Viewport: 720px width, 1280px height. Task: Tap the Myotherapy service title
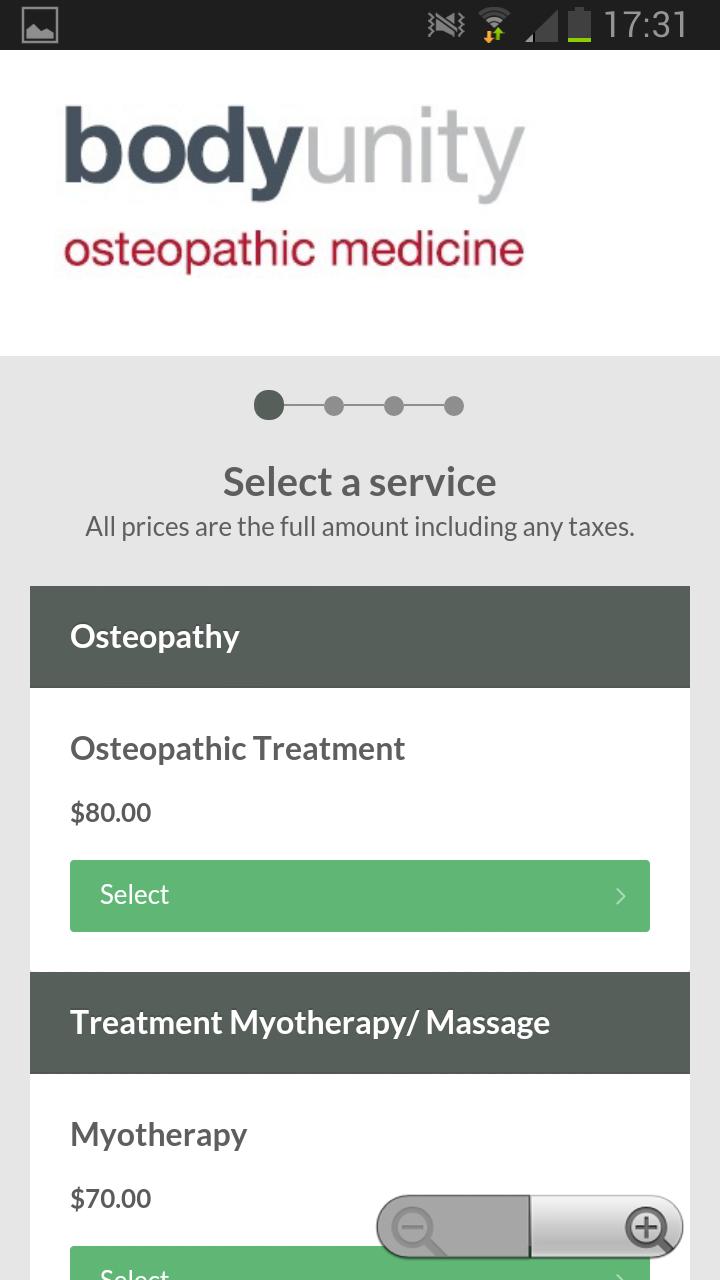(159, 1135)
